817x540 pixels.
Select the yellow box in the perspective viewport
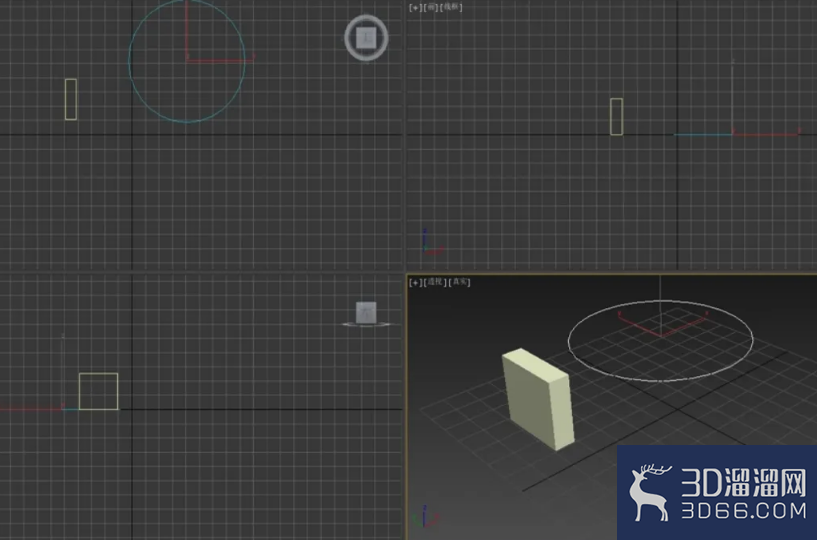(x=537, y=399)
